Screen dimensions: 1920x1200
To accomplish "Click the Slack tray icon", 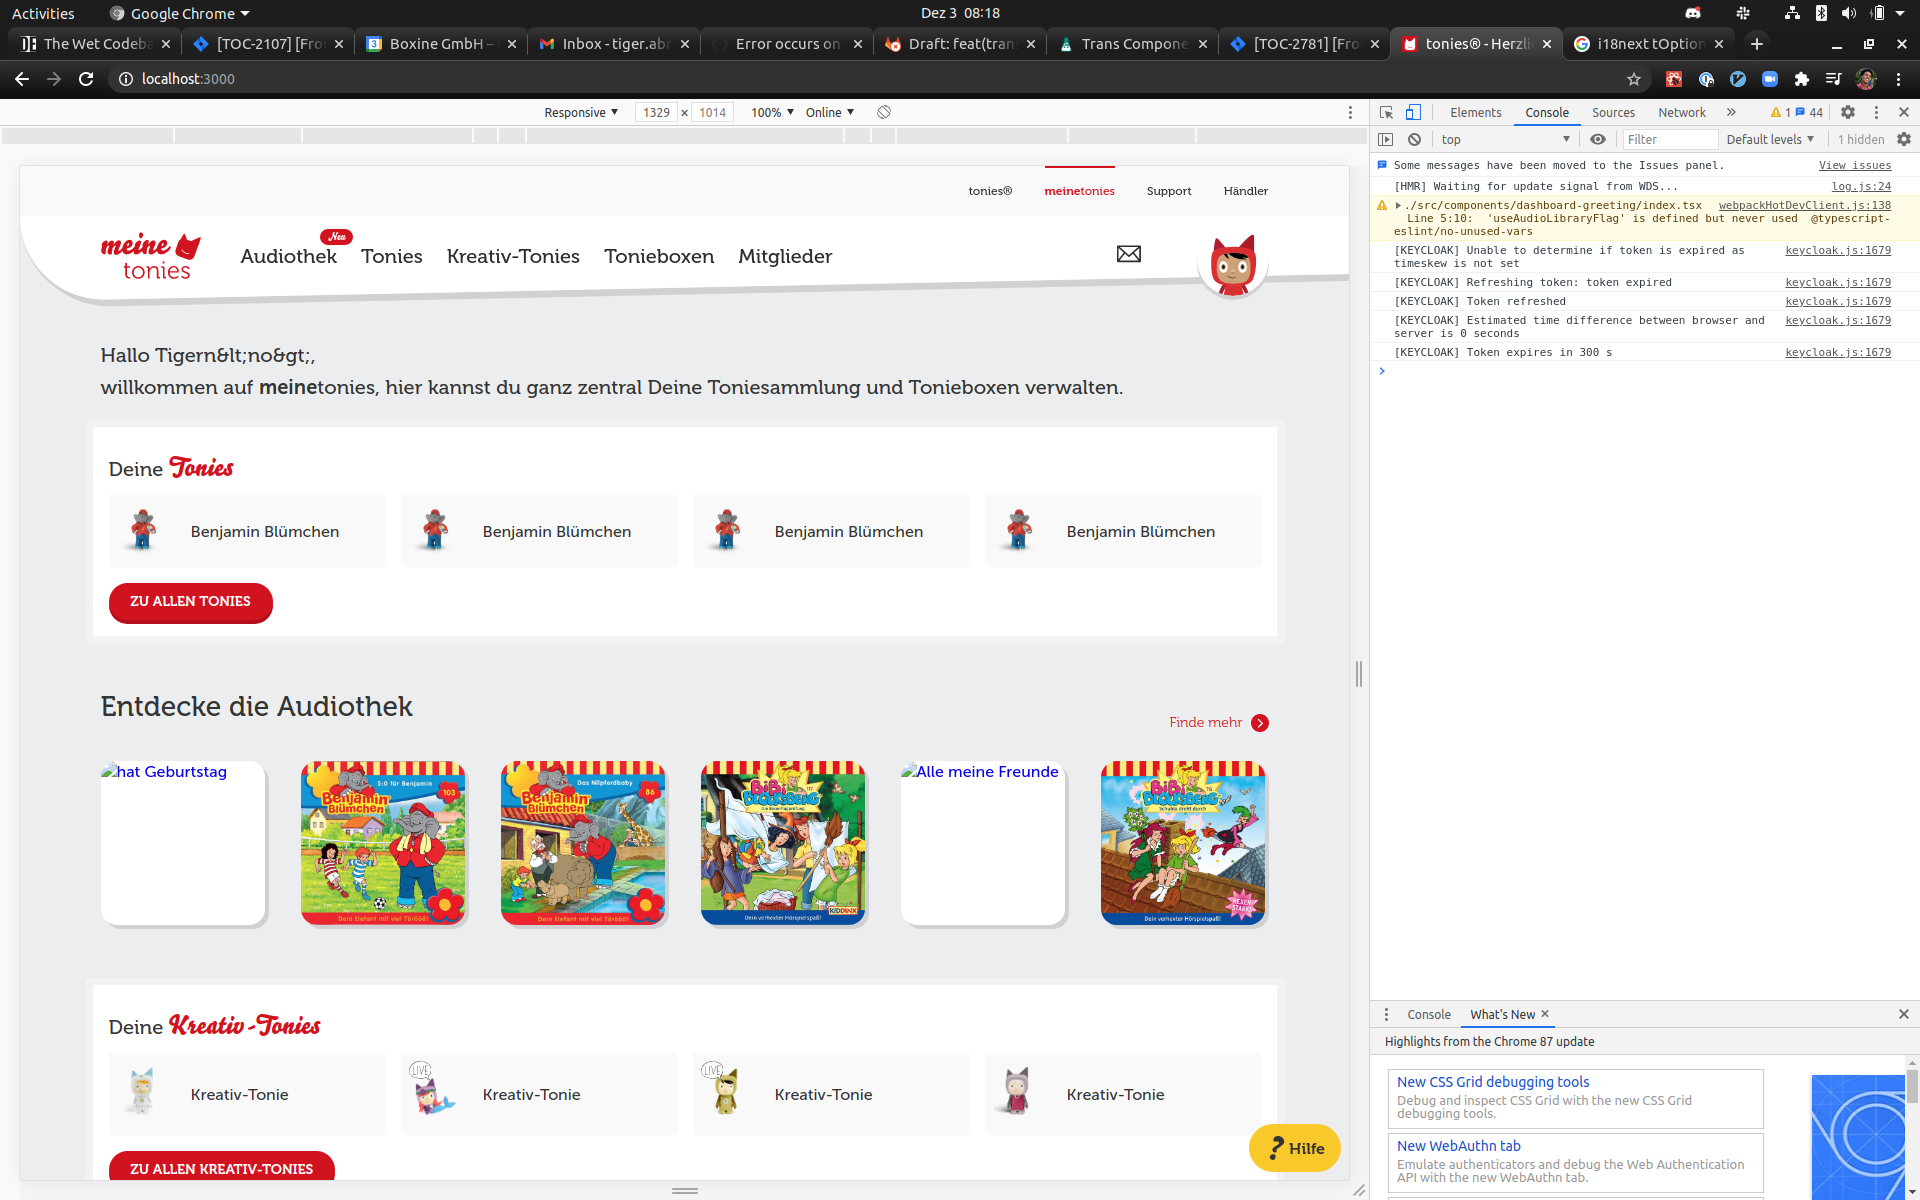I will coord(1743,13).
